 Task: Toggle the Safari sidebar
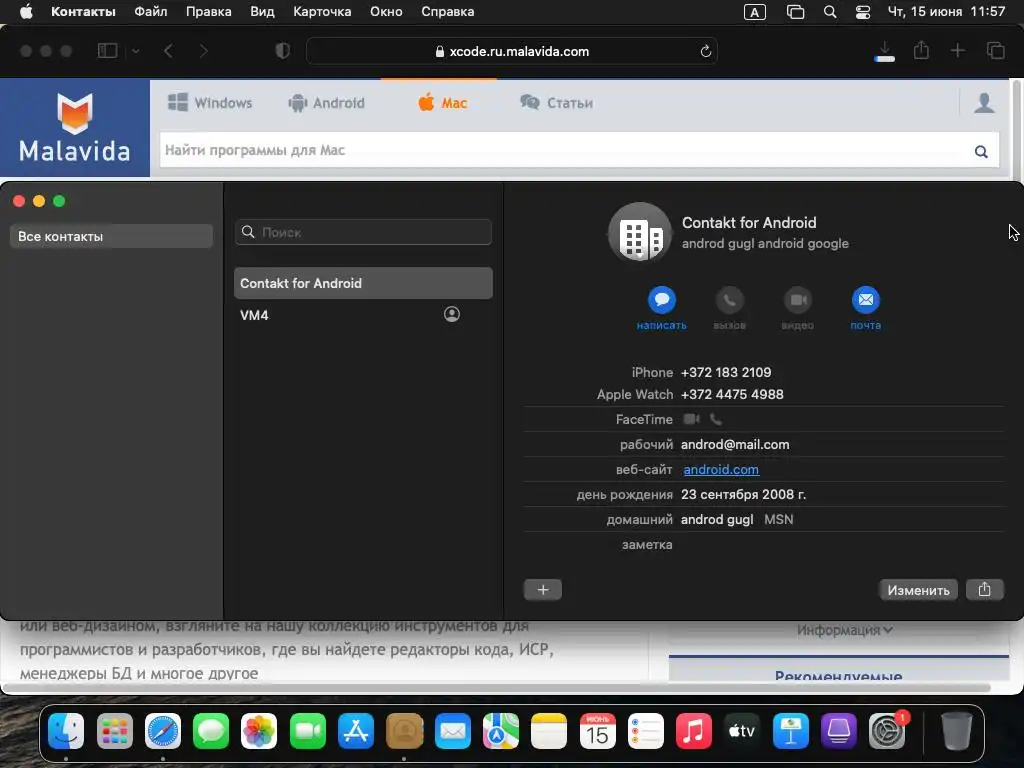click(x=107, y=51)
